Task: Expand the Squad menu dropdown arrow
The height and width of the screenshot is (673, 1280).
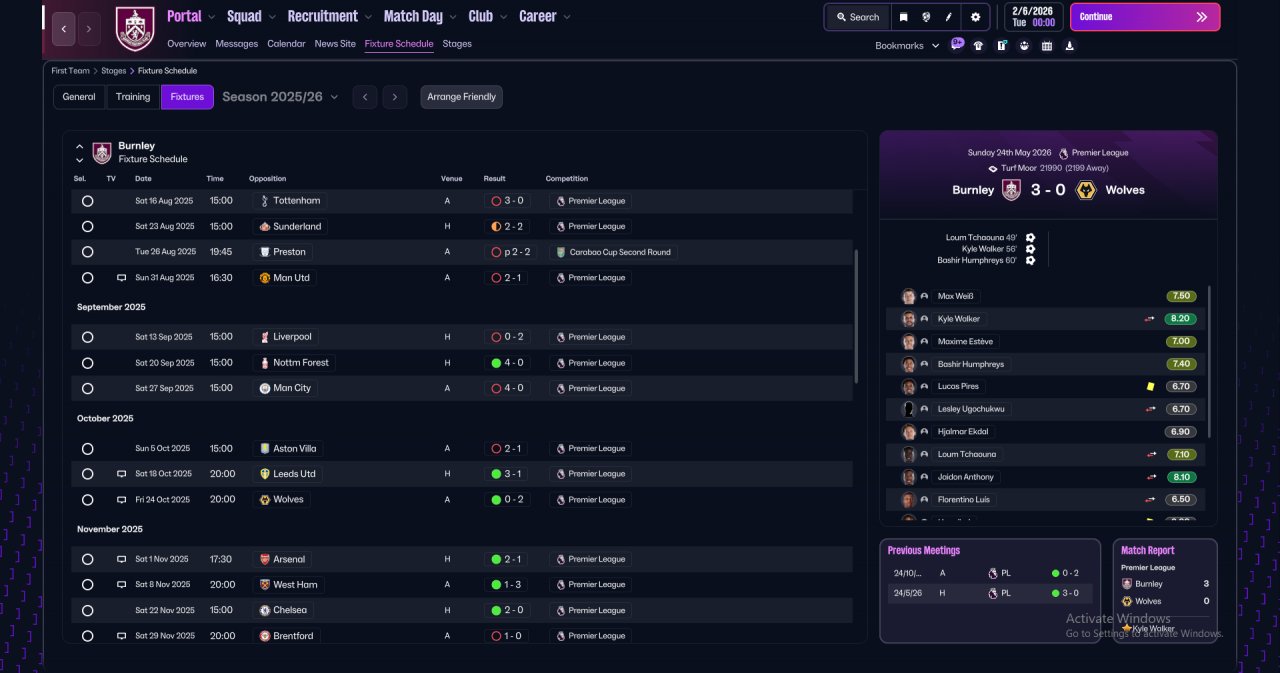Action: 272,17
